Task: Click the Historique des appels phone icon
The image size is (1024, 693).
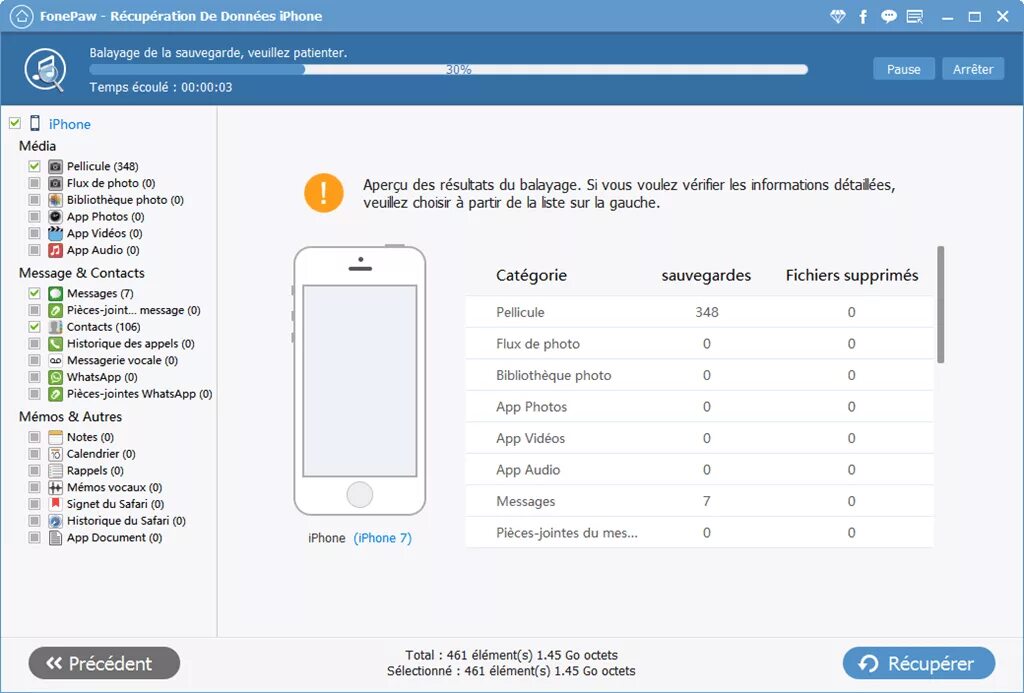Action: 56,344
